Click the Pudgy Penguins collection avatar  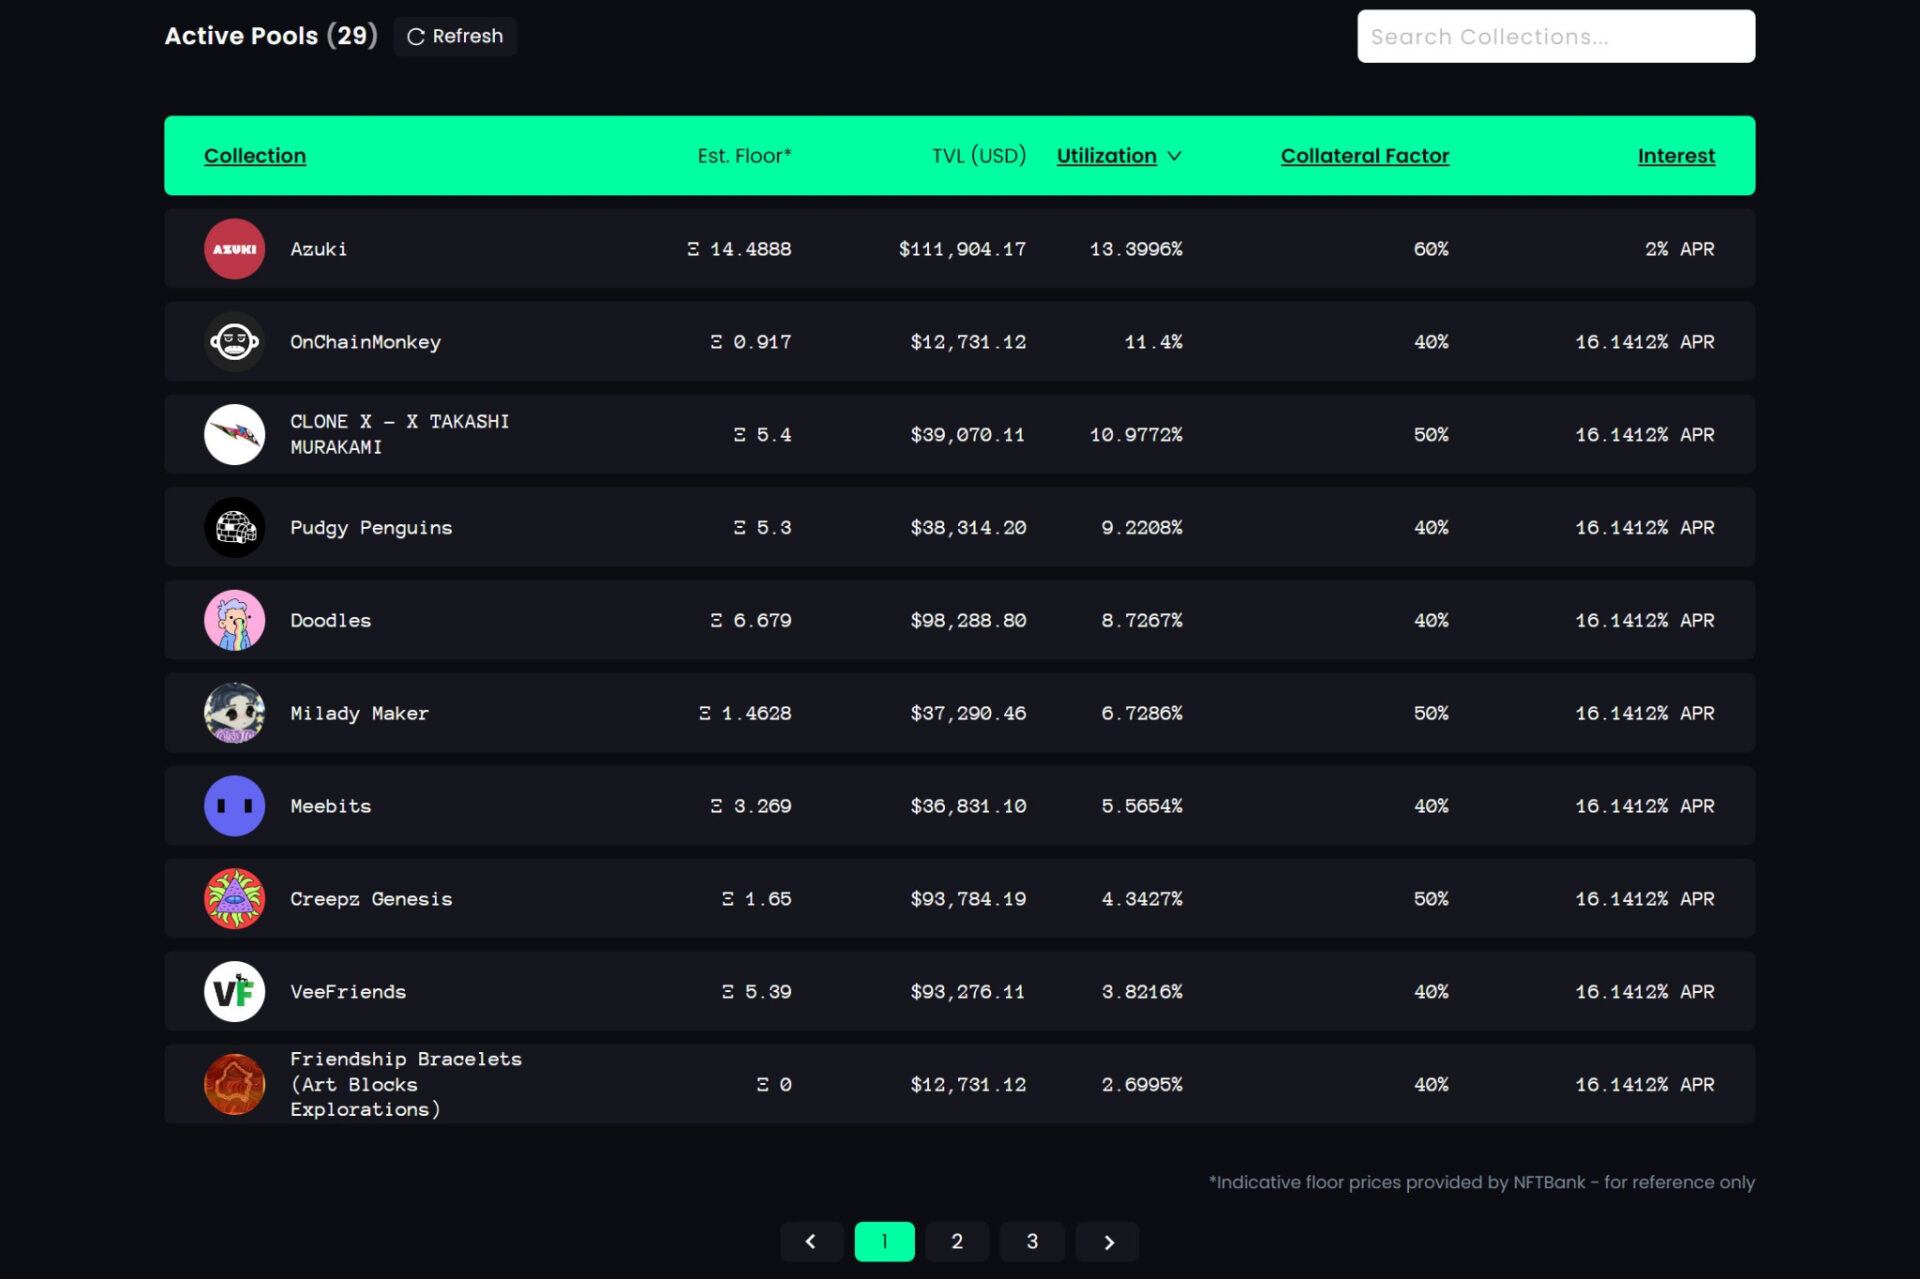click(x=234, y=527)
